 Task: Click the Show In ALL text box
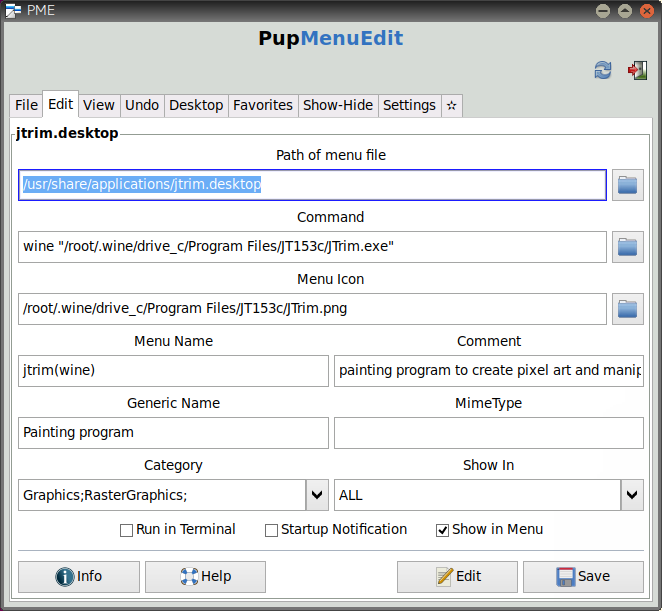pyautogui.click(x=478, y=495)
